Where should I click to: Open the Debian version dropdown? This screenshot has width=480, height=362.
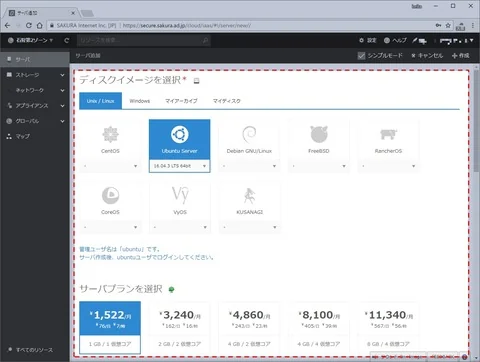pos(249,166)
